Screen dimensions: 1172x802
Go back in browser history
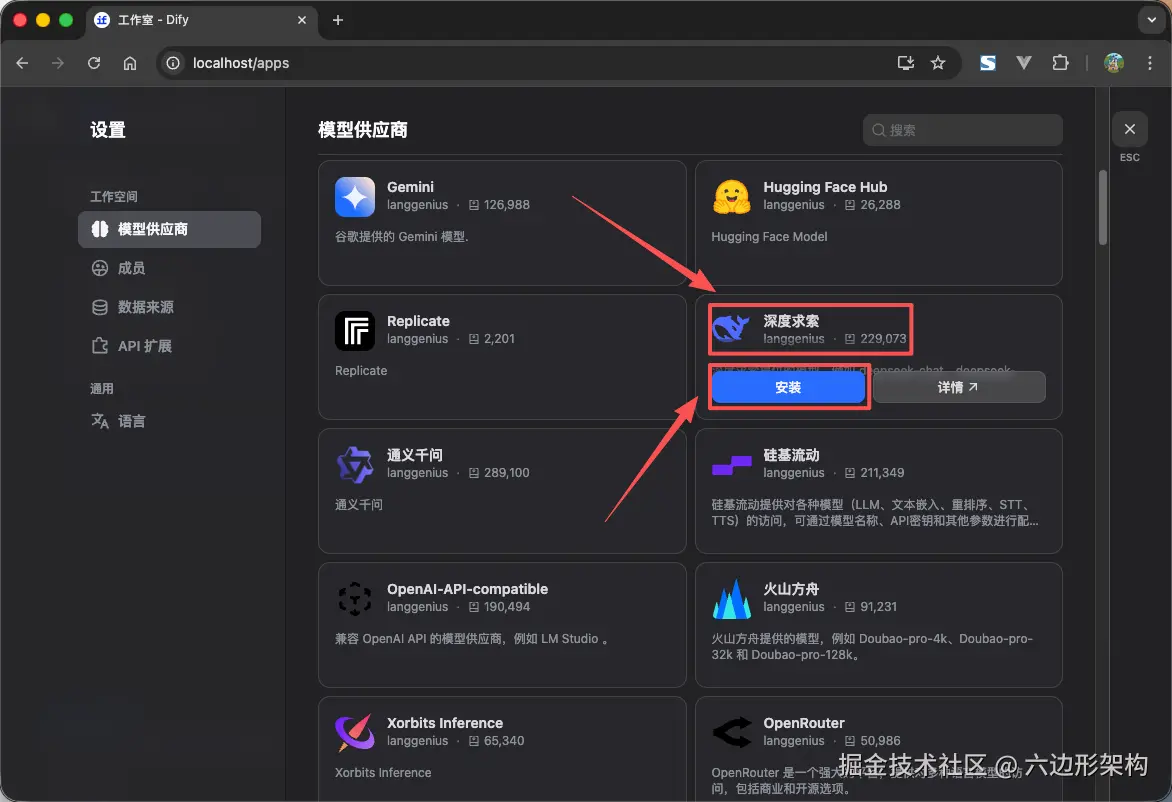click(22, 63)
